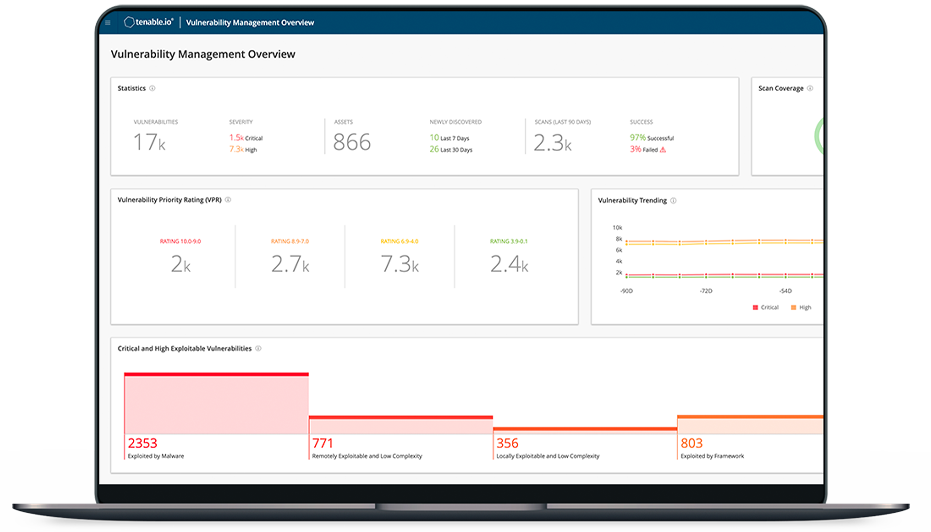Click the Vulnerability Management Overview page heading
The height and width of the screenshot is (532, 931).
203,54
